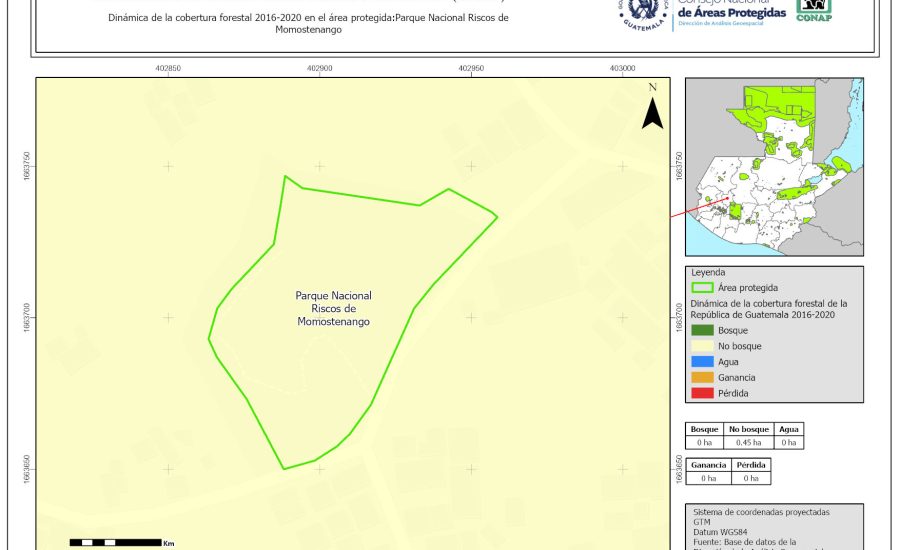The height and width of the screenshot is (550, 900).
Task: Click the CONAP logo in the header
Action: point(813,10)
